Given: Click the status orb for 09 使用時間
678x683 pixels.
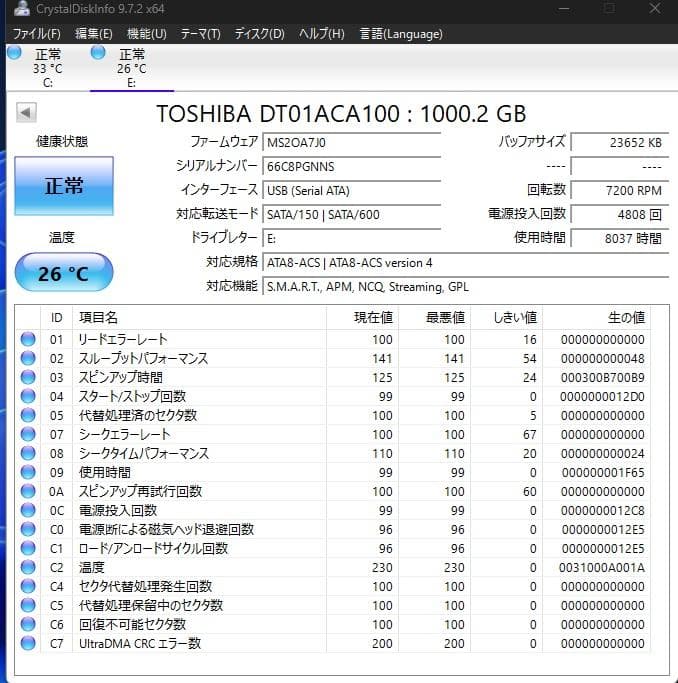Looking at the screenshot, I should pos(28,472).
